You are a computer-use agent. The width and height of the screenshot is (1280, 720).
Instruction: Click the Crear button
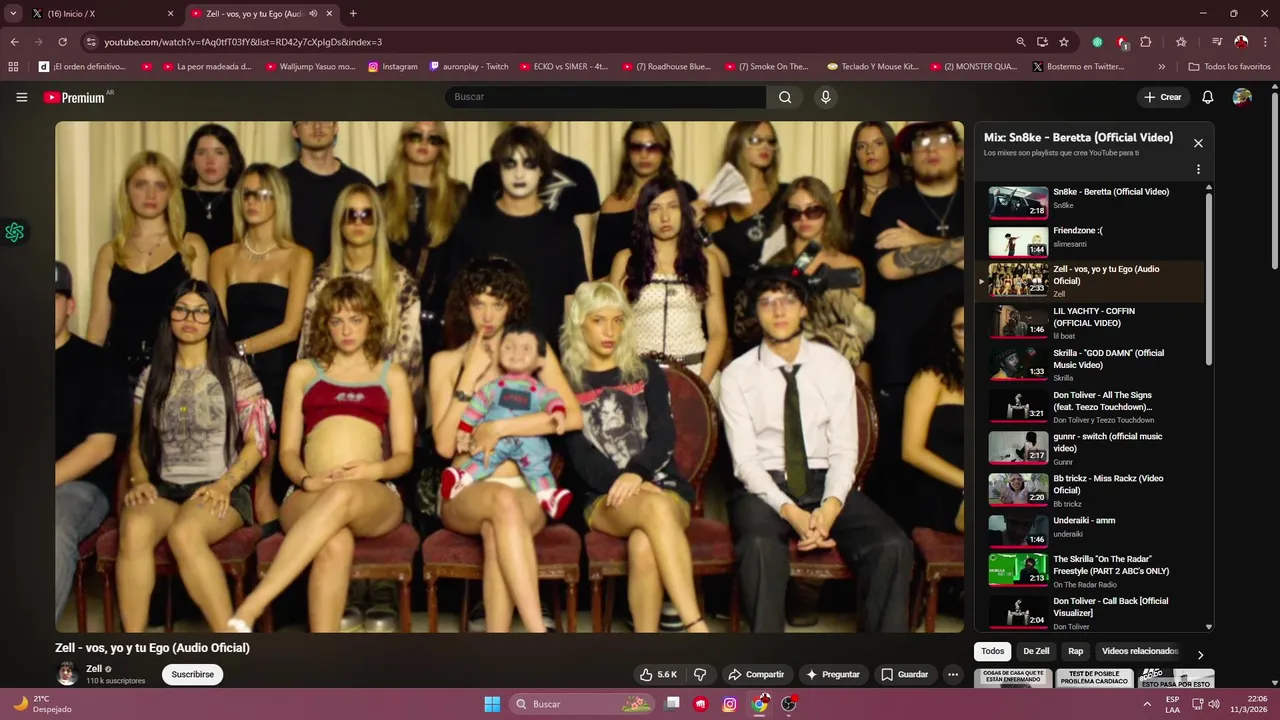click(1163, 97)
